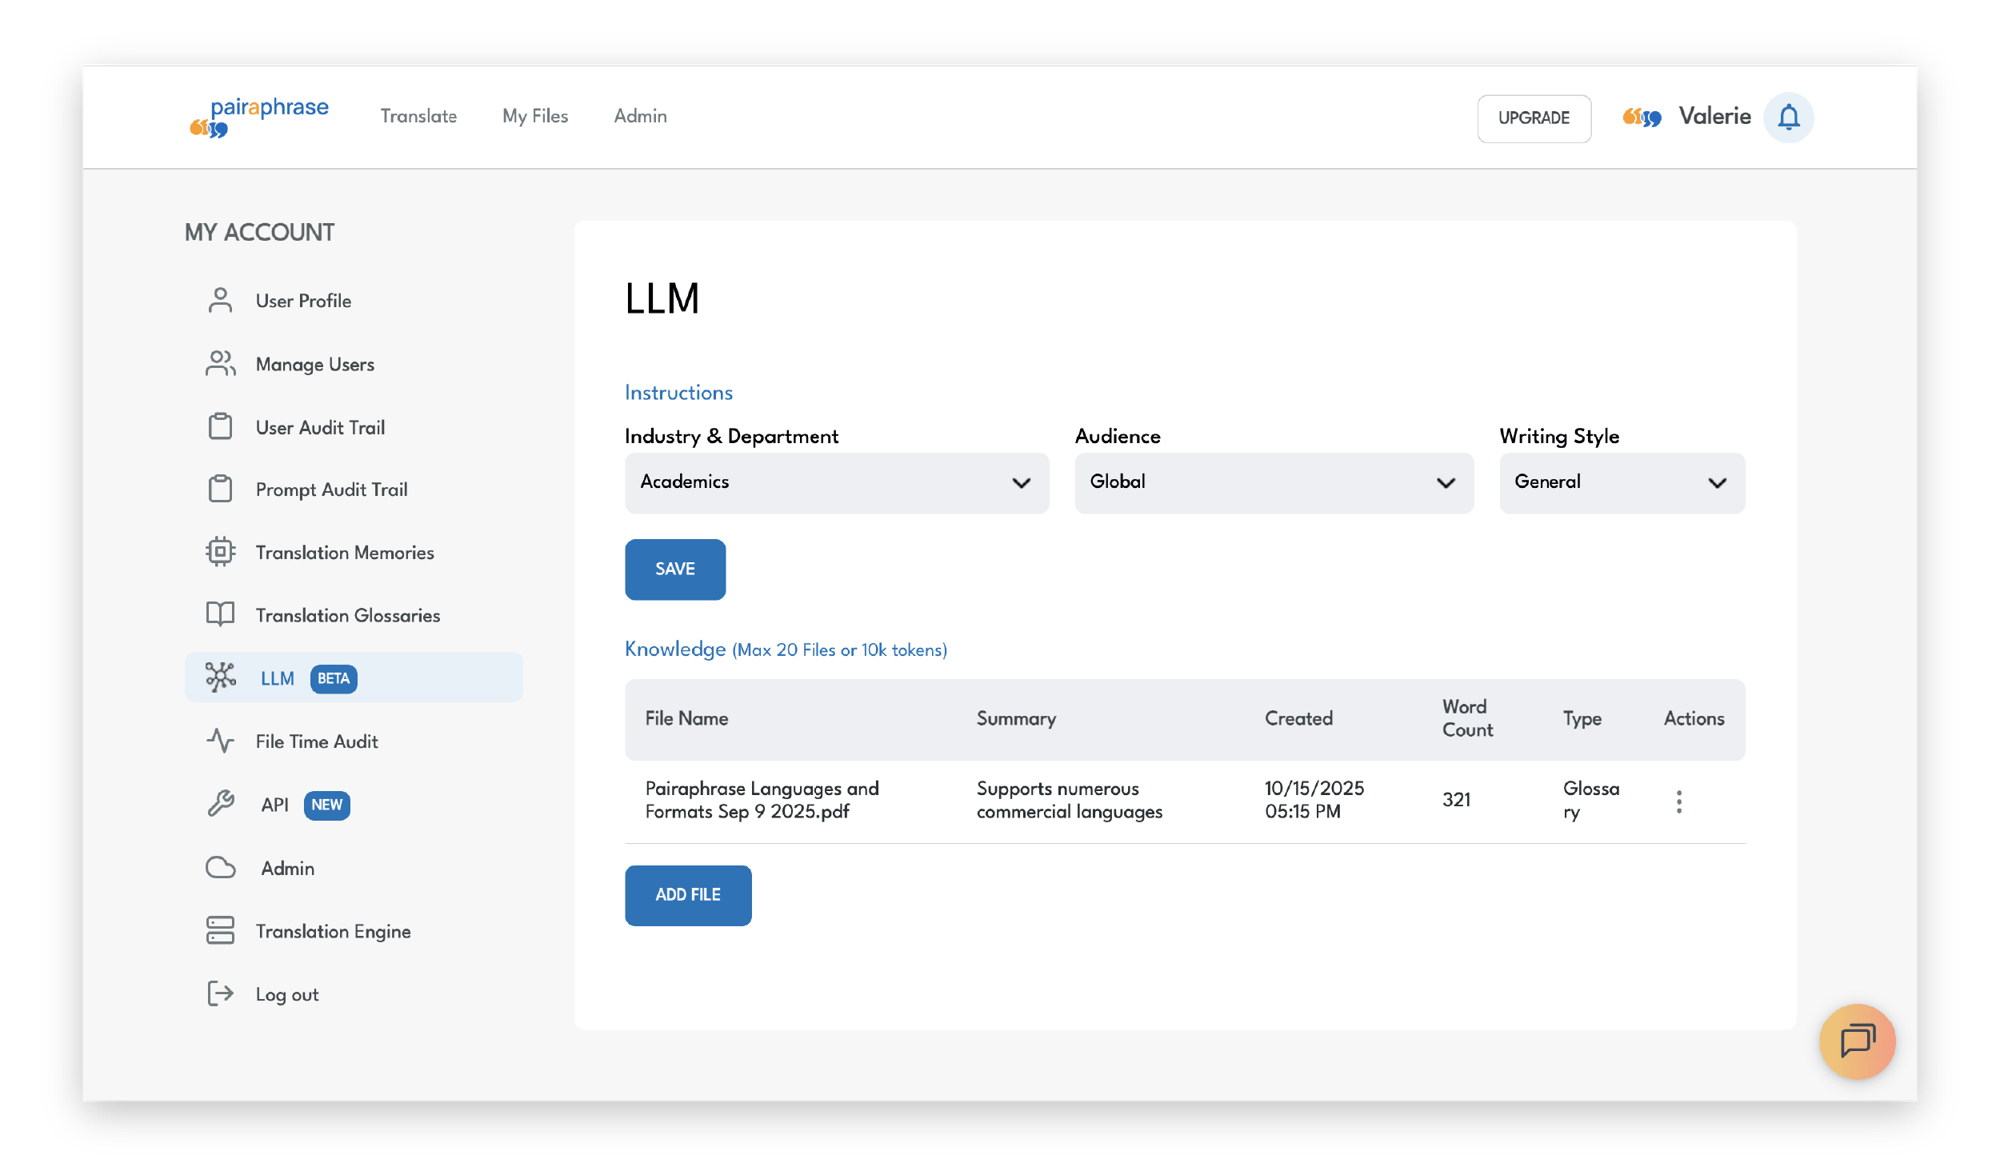Click the Log out arrow icon
The image size is (2000, 1167).
click(x=220, y=994)
